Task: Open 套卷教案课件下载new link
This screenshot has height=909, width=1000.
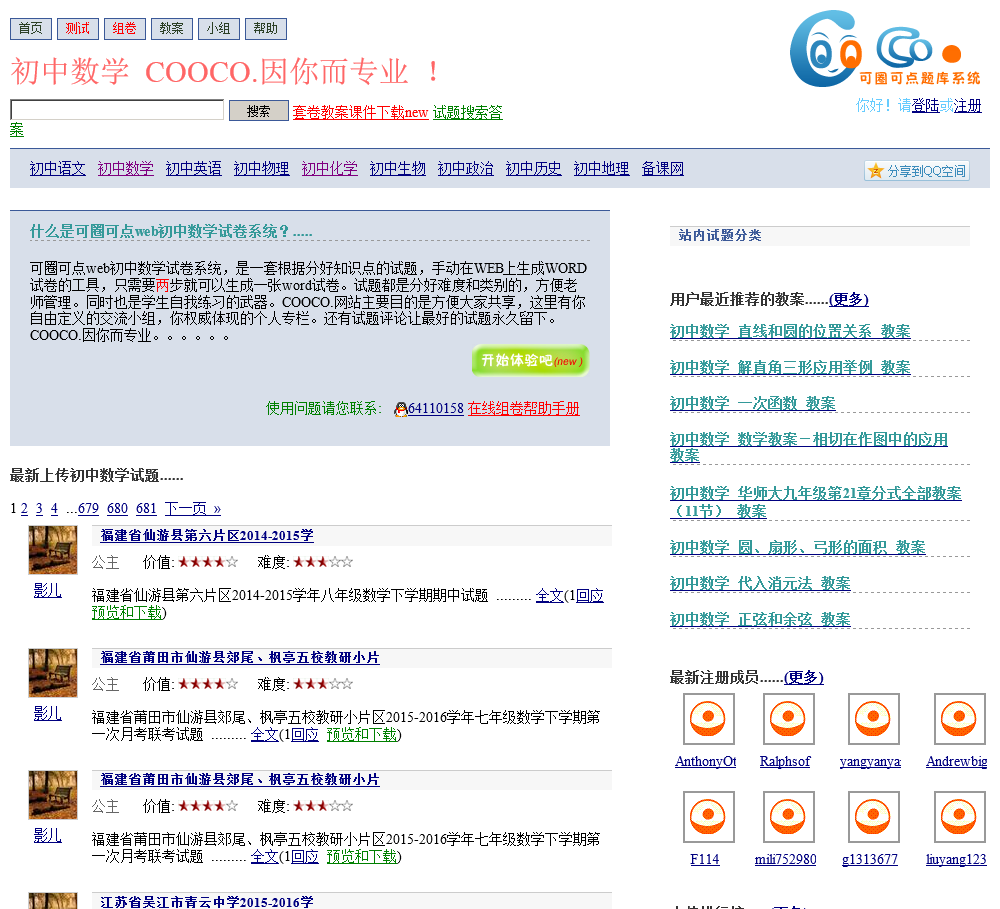Action: (360, 112)
